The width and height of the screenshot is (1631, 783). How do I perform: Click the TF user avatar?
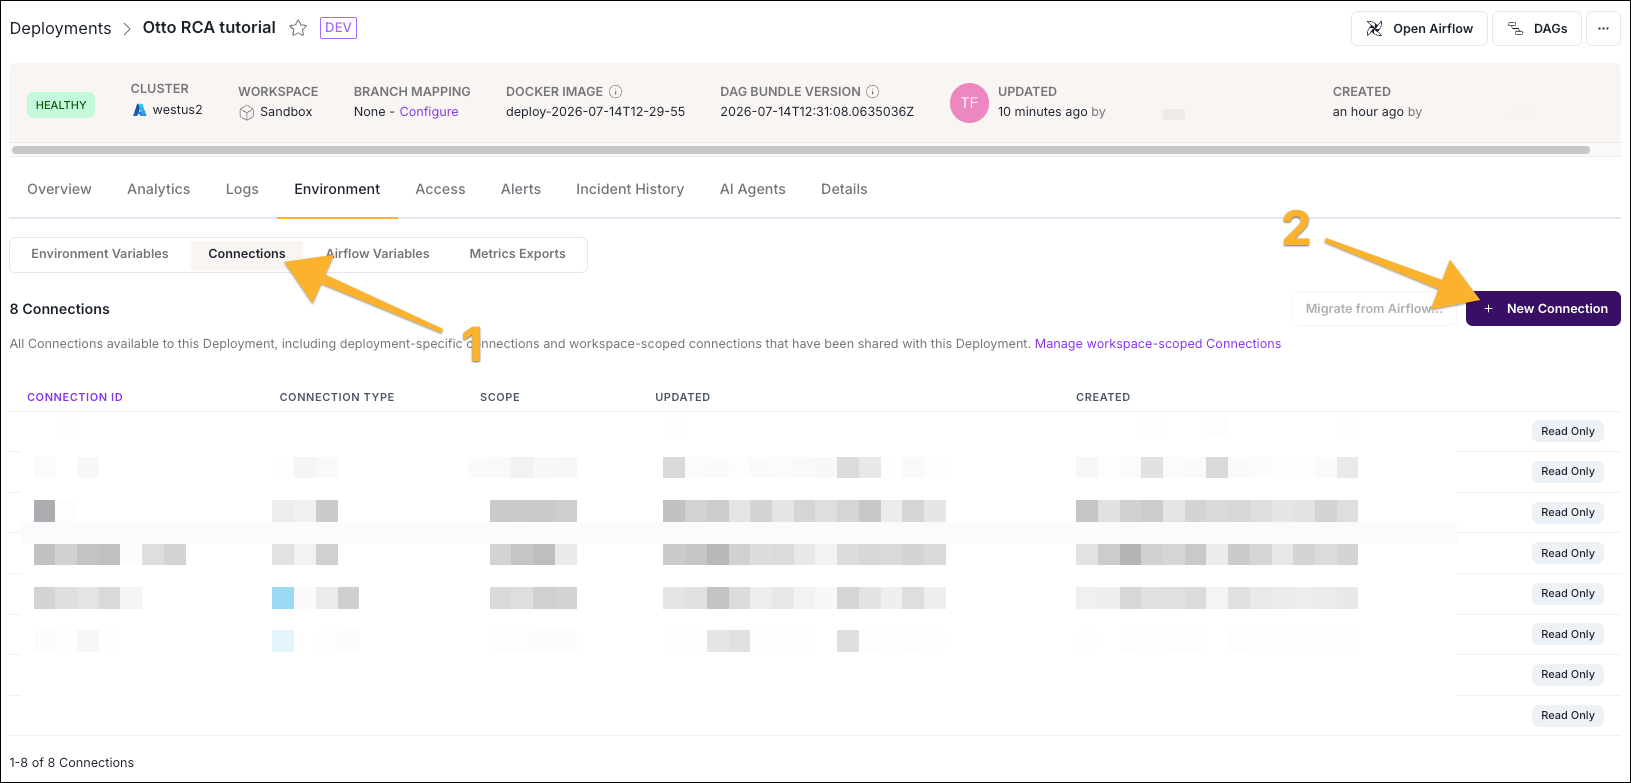point(969,103)
